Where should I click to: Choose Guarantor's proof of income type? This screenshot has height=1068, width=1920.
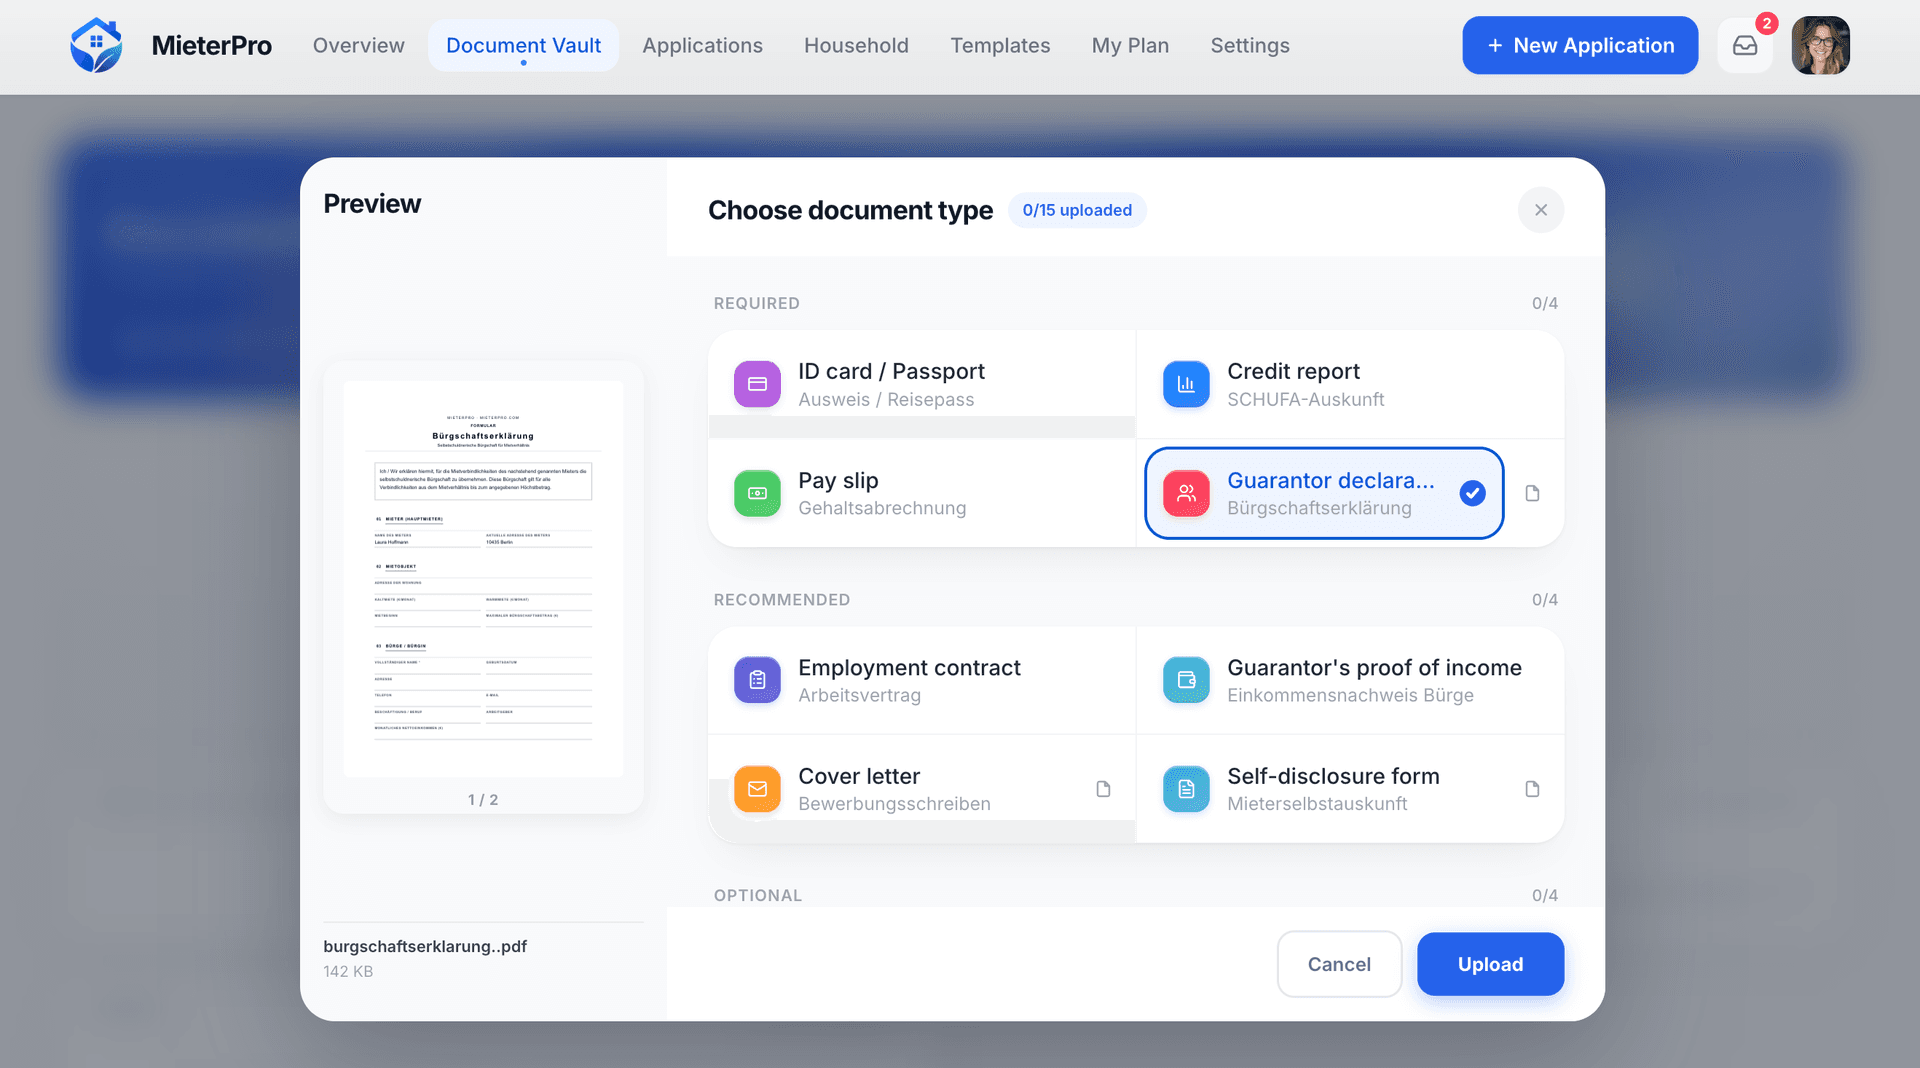pyautogui.click(x=1350, y=680)
